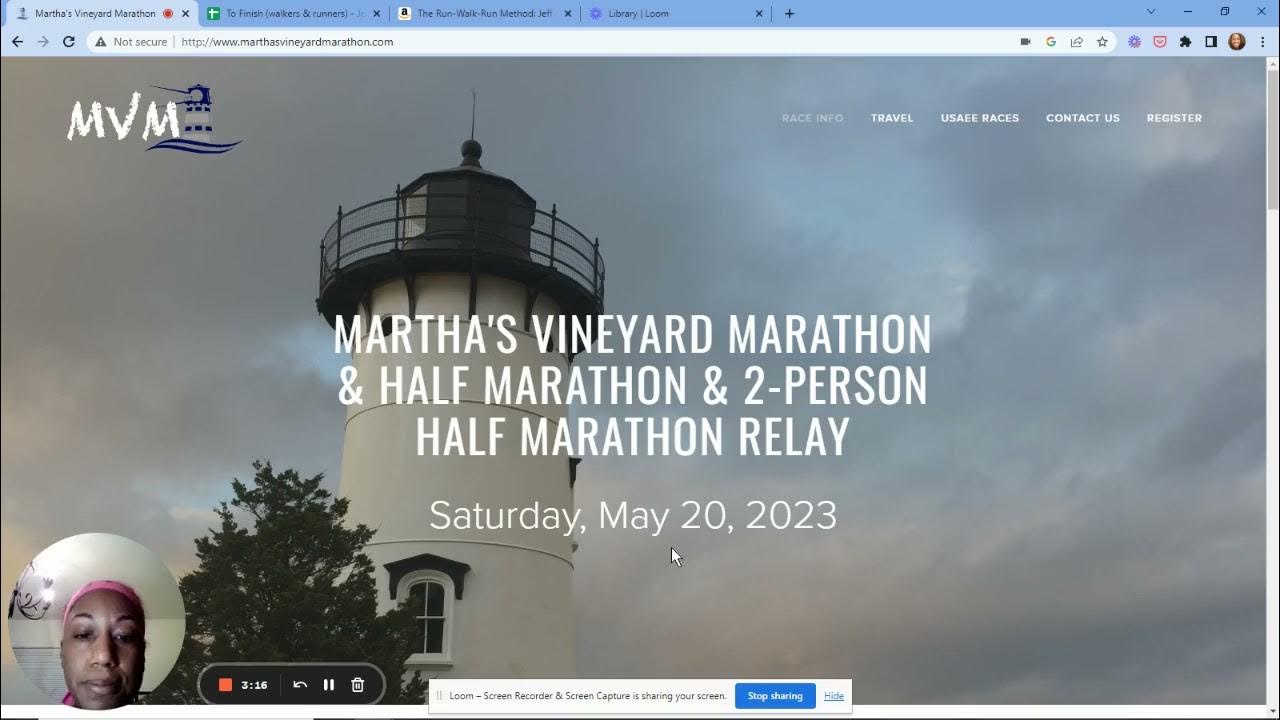Go forward to the next page

pos(43,42)
